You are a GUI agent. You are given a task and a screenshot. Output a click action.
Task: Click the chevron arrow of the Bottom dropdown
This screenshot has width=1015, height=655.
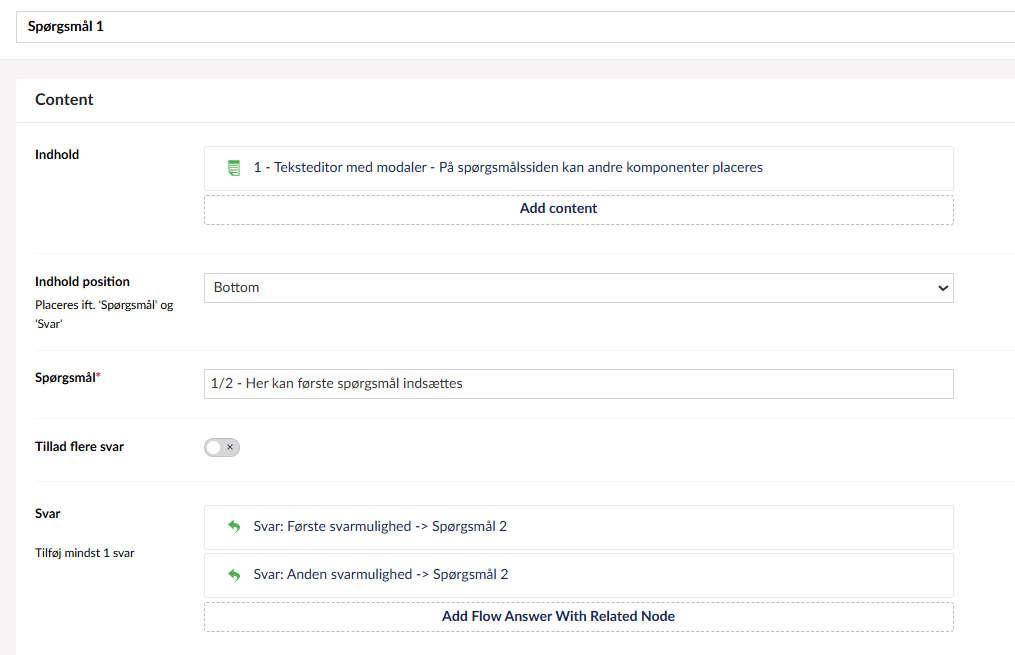click(941, 288)
